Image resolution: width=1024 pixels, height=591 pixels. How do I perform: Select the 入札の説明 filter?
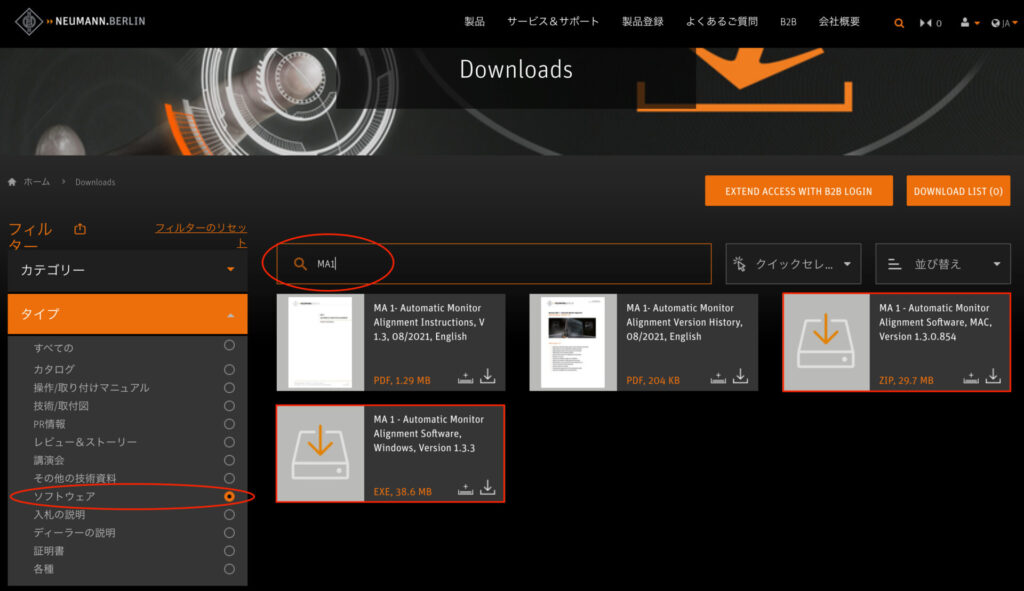click(229, 515)
